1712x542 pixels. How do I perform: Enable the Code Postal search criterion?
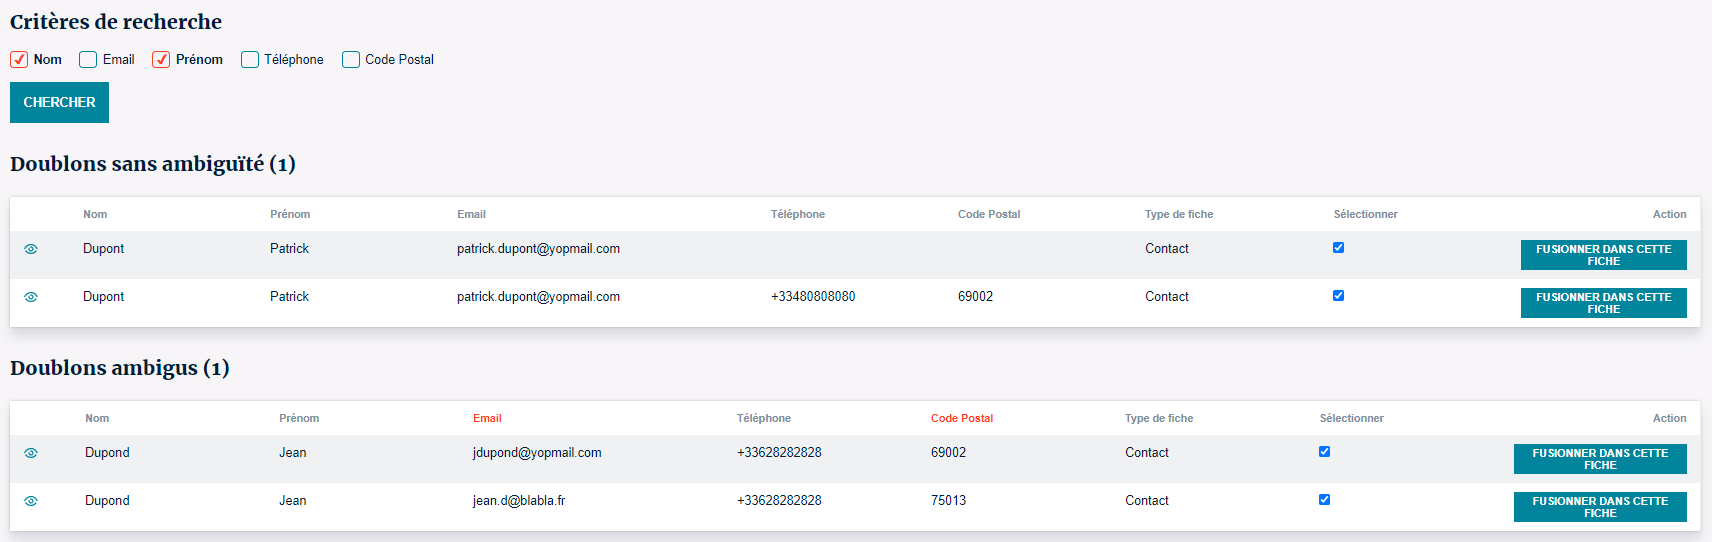pos(351,60)
